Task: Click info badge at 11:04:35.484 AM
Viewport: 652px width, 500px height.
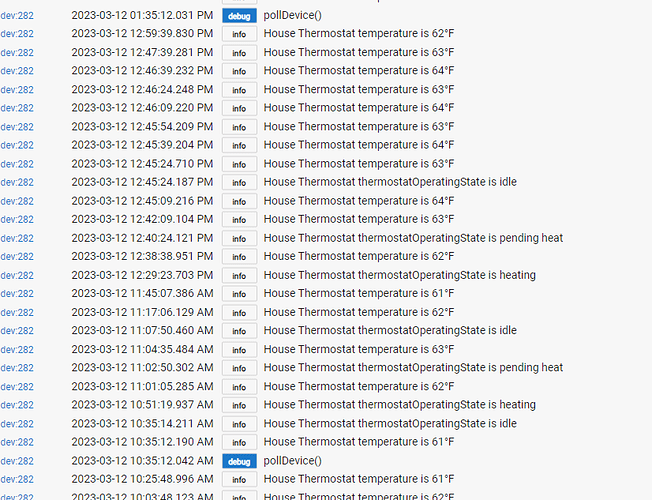Action: coord(239,350)
